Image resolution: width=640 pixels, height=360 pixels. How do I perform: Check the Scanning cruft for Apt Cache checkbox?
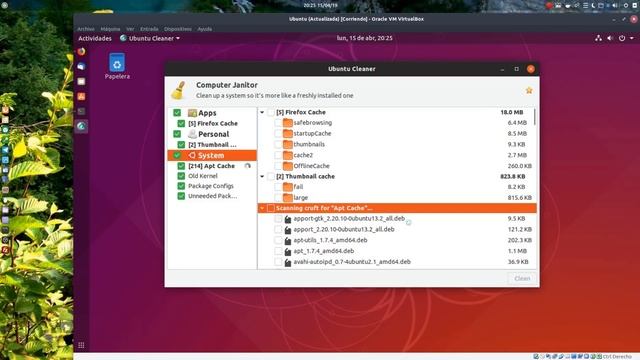271,208
